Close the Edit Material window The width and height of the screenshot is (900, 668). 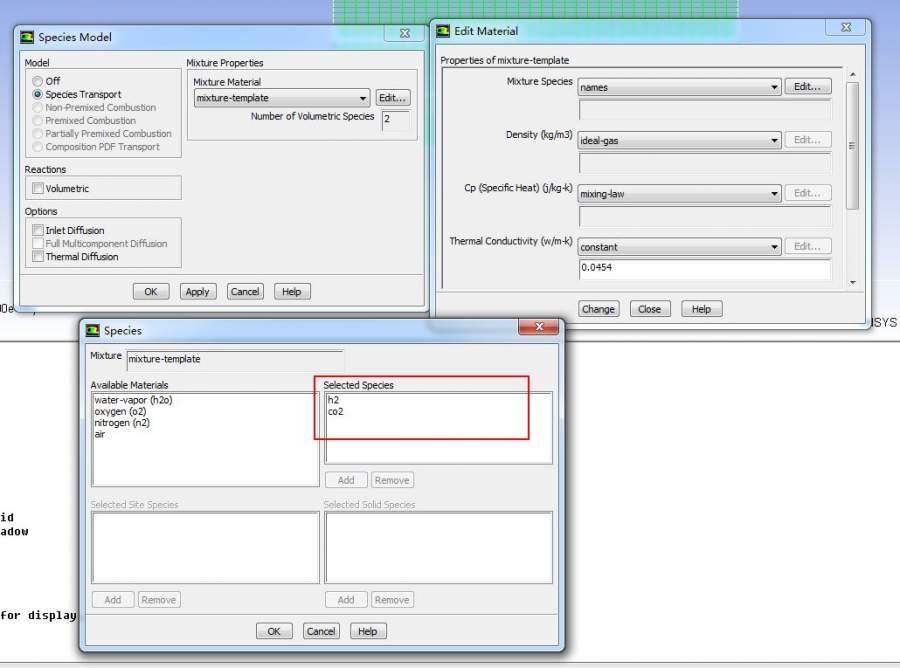coord(845,28)
